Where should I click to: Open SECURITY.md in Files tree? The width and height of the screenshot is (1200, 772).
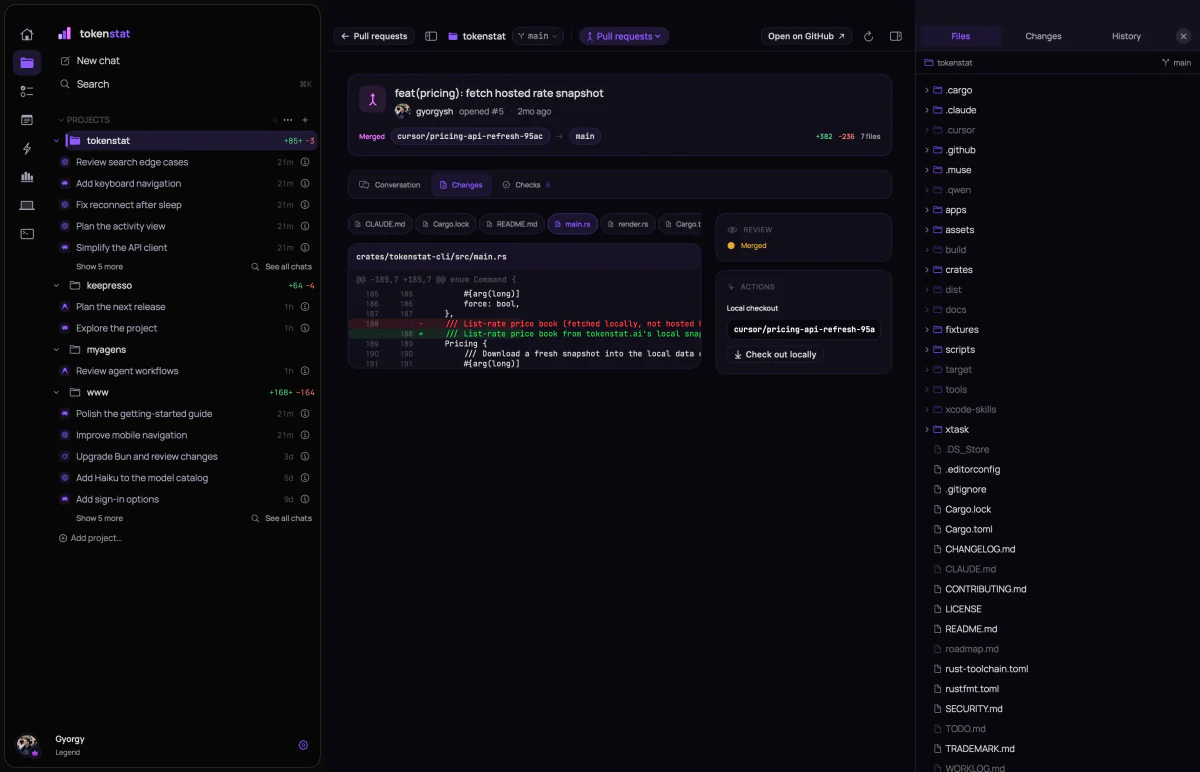coord(973,709)
